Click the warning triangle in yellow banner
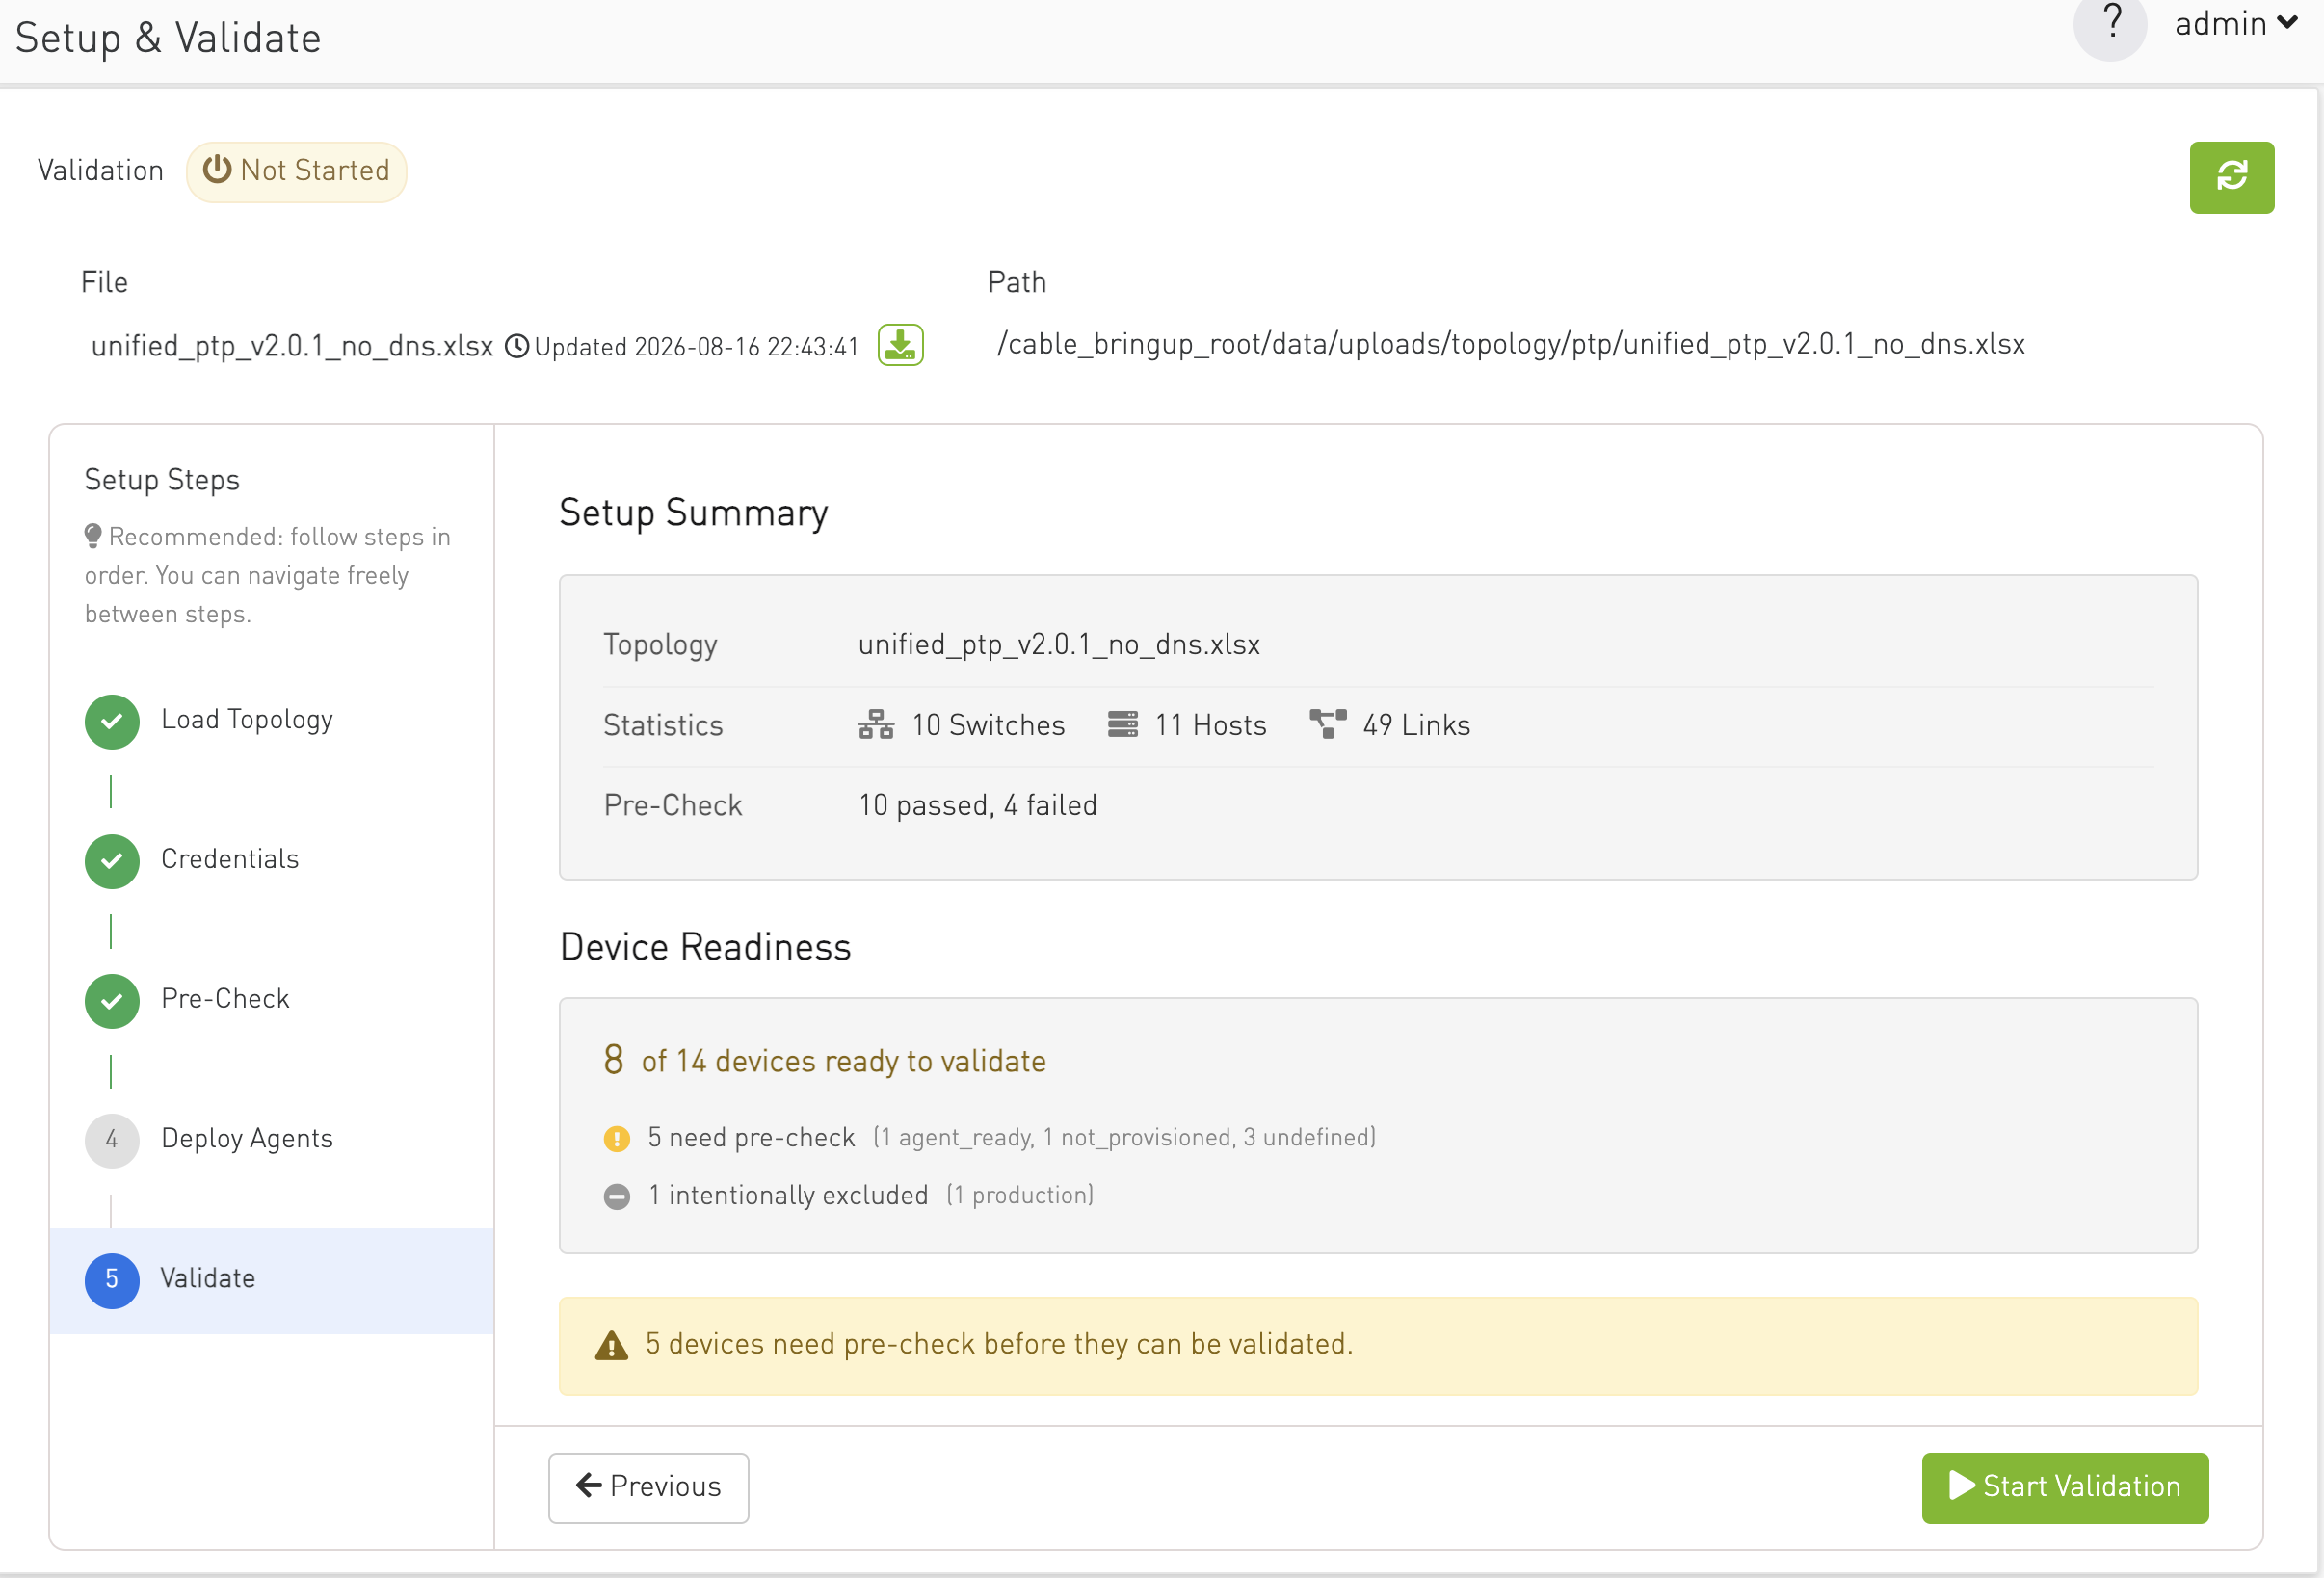Screen dimensions: 2324x1578 pyautogui.click(x=612, y=1346)
